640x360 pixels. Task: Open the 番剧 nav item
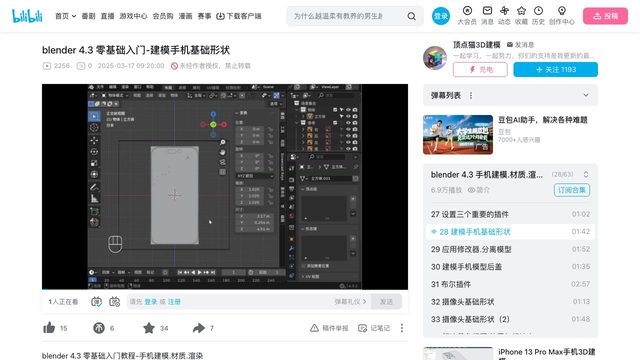[88, 16]
